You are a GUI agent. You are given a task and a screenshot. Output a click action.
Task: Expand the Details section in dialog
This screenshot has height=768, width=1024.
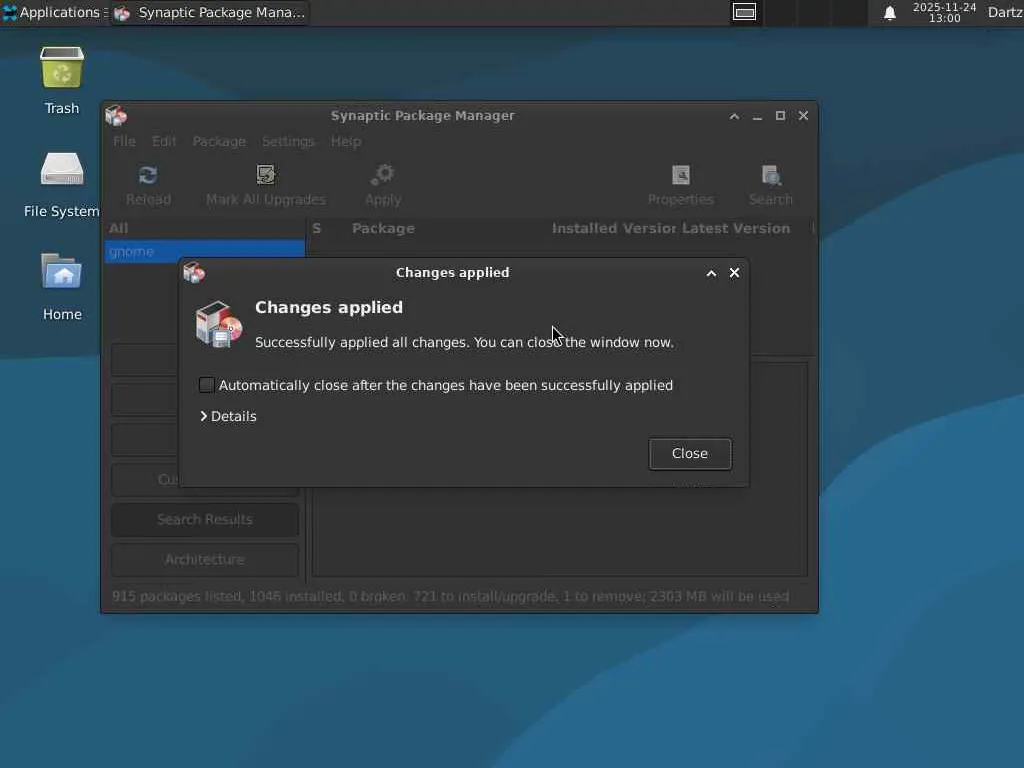(x=229, y=416)
